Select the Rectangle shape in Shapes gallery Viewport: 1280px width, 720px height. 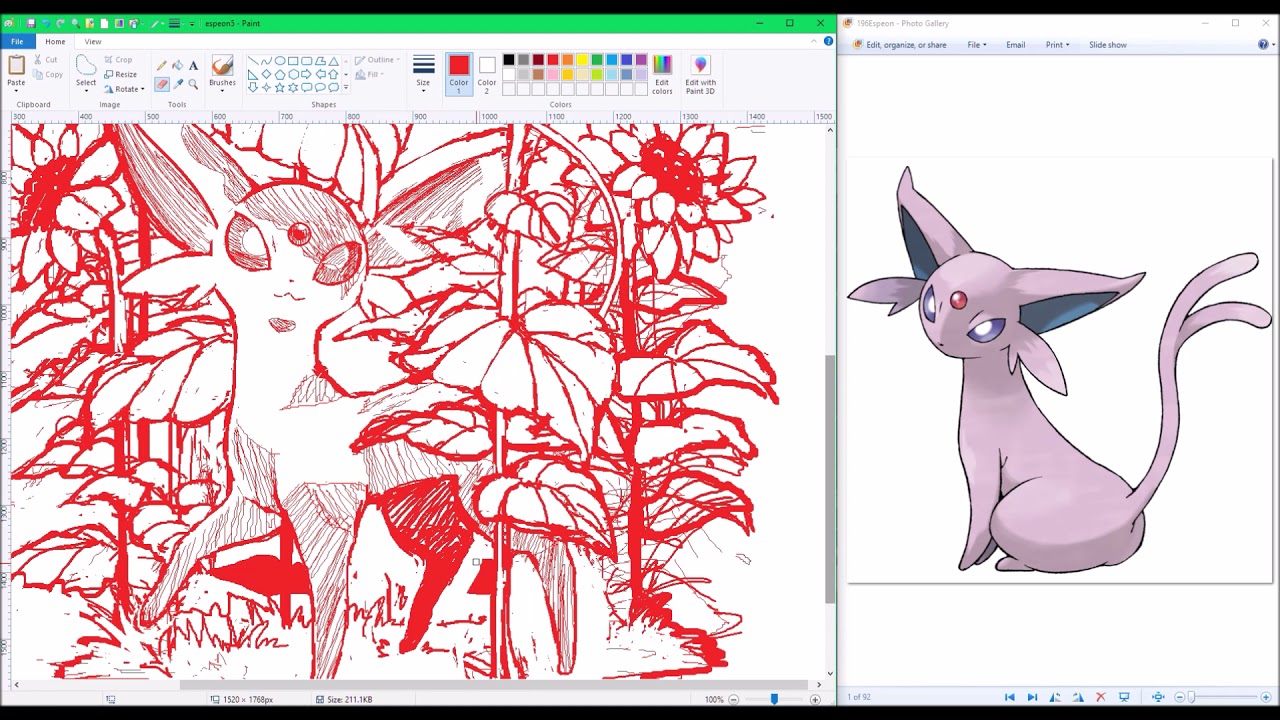pyautogui.click(x=293, y=61)
